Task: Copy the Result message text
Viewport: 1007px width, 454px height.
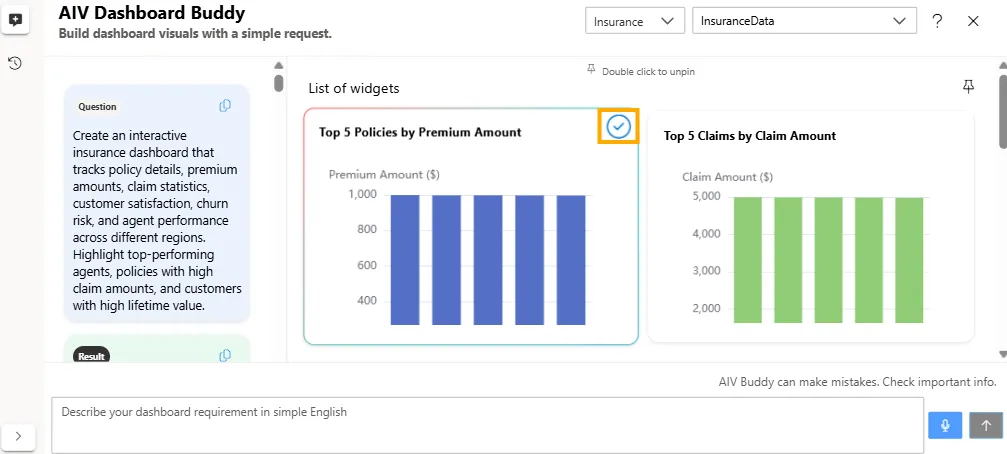Action: [225, 355]
